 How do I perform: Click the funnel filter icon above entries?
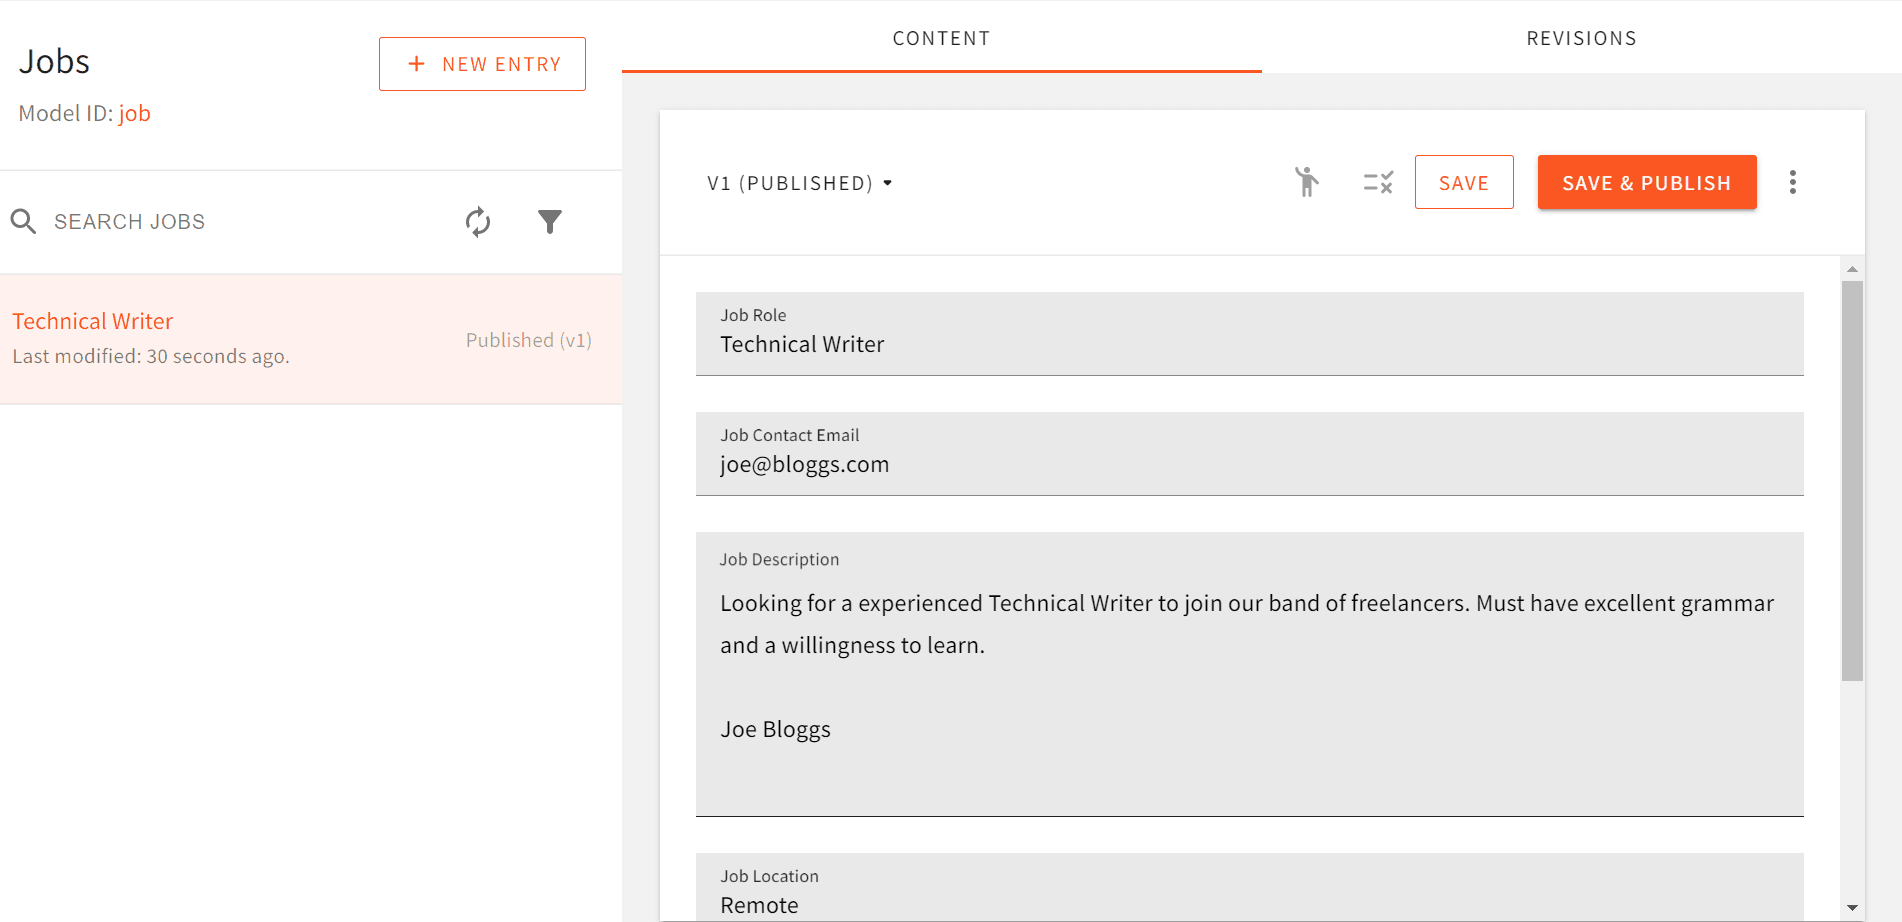(x=550, y=222)
